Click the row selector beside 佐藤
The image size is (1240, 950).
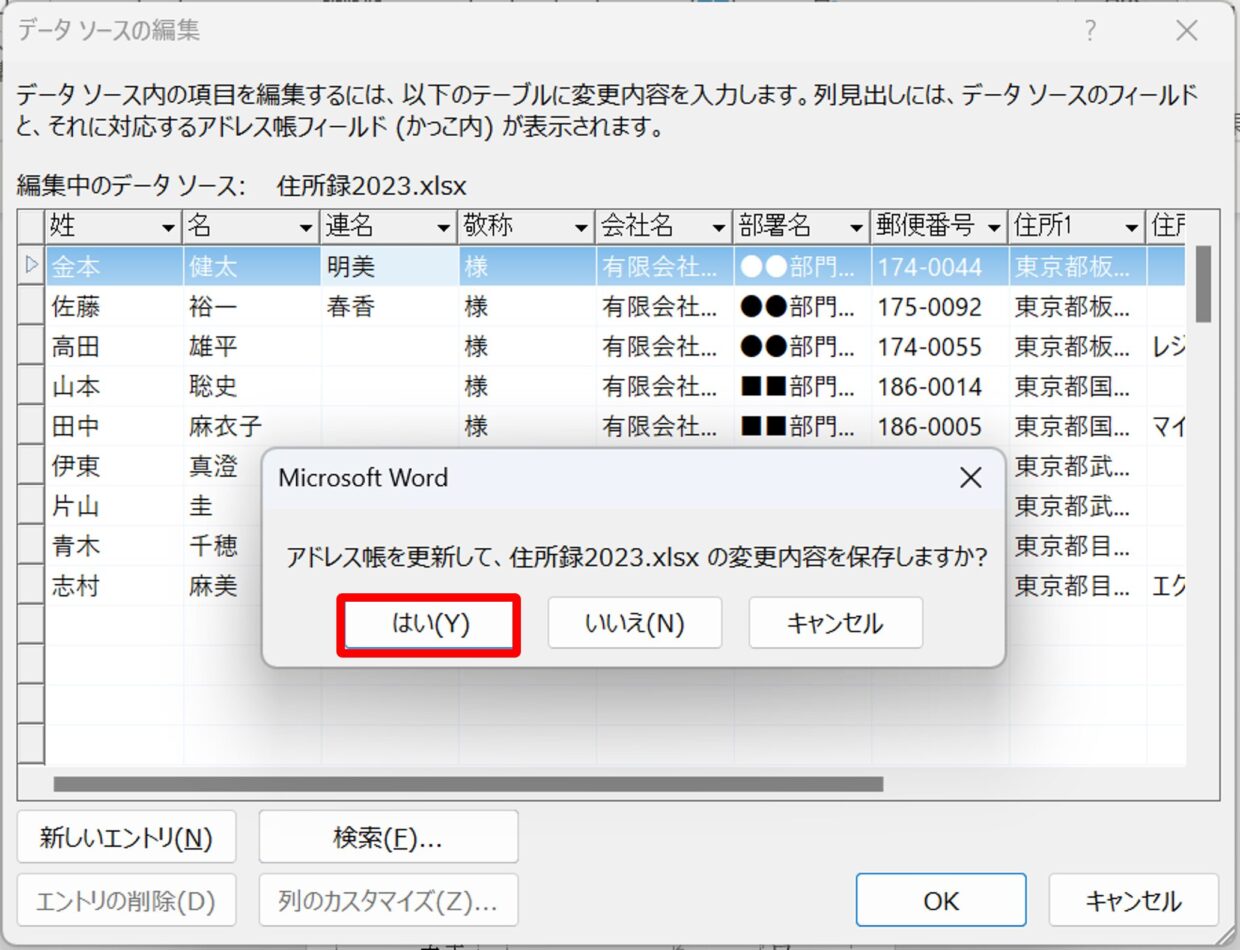pos(31,307)
